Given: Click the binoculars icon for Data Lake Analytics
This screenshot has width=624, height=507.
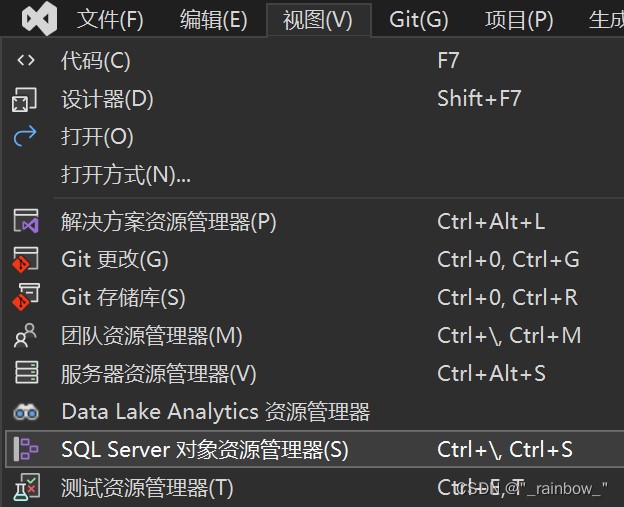Looking at the screenshot, I should point(25,412).
